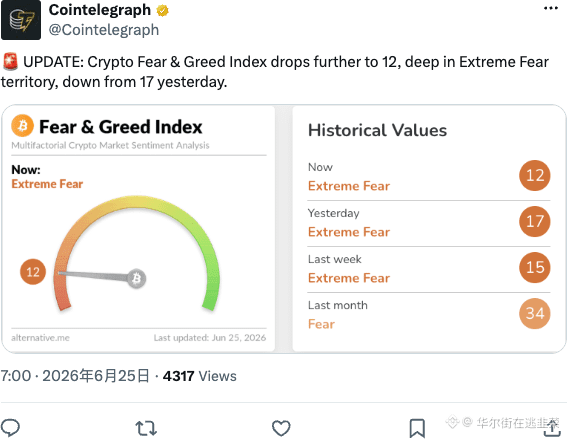
Task: Select the Last week value circle 15
Action: coord(535,267)
